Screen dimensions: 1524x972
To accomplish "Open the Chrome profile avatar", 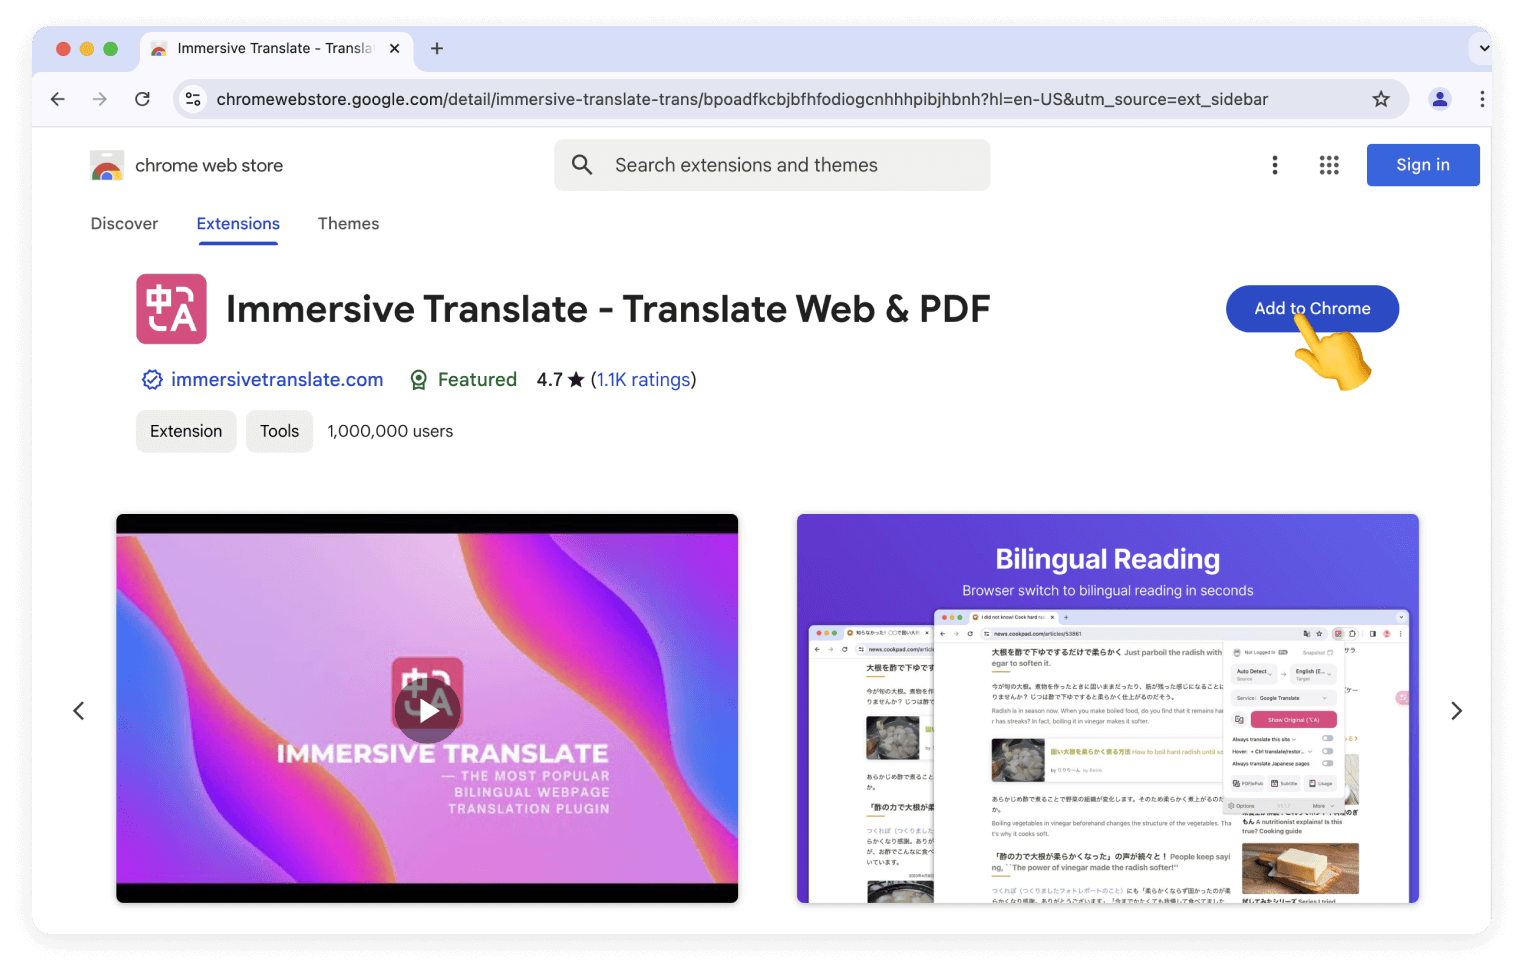I will click(x=1439, y=99).
